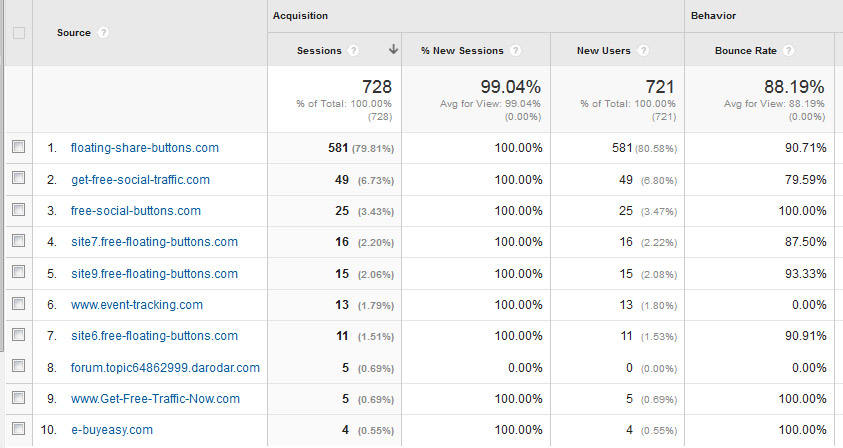Sort table by Bounce Rate column
Screen dimensions: 843x448
[747, 50]
